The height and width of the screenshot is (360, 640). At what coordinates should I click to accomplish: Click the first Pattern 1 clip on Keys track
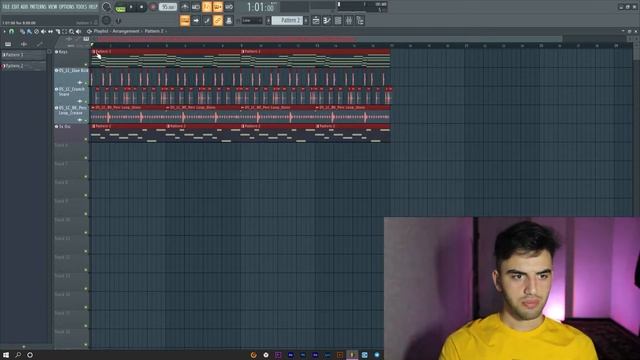[x=166, y=58]
